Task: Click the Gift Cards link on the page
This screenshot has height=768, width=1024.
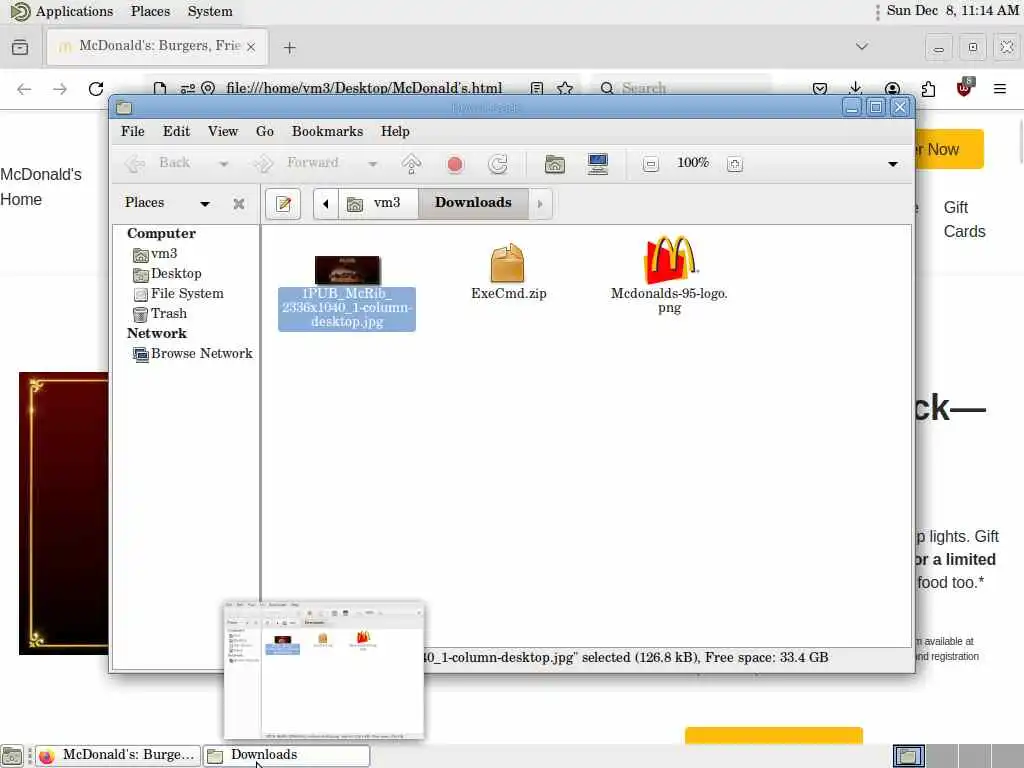Action: (x=965, y=219)
